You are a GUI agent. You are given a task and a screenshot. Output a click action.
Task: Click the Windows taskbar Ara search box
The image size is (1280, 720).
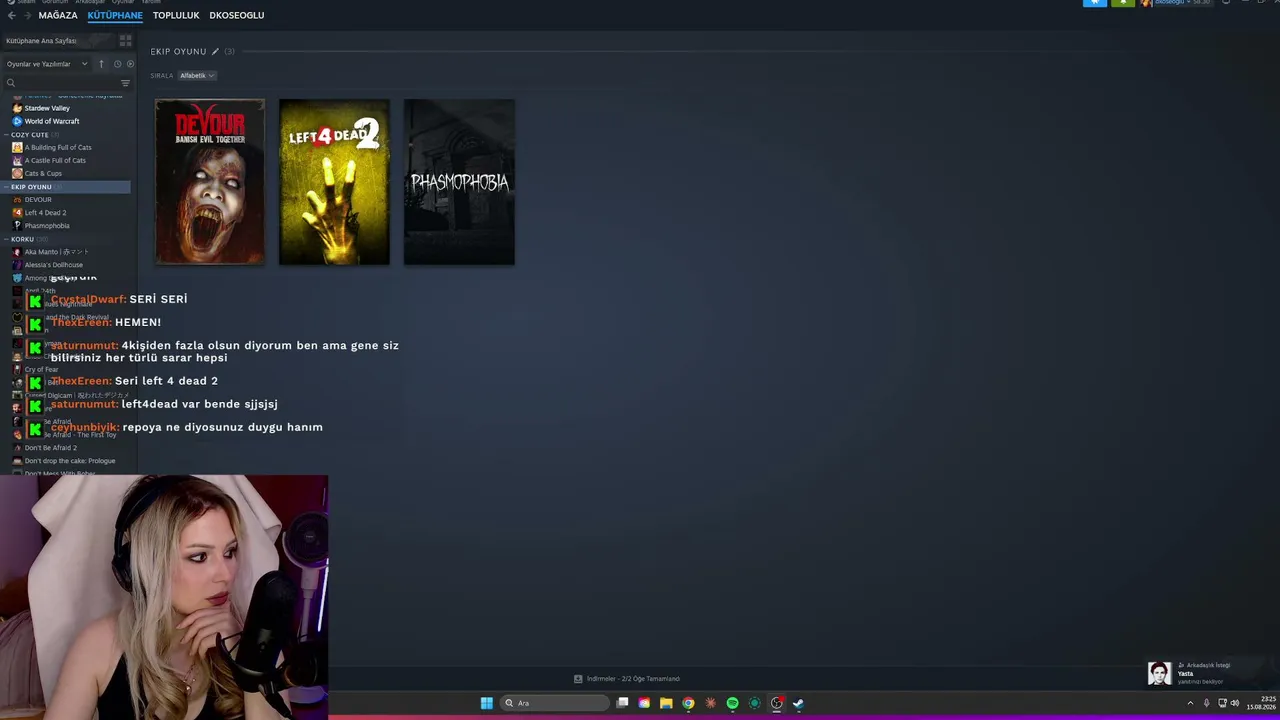(x=555, y=703)
